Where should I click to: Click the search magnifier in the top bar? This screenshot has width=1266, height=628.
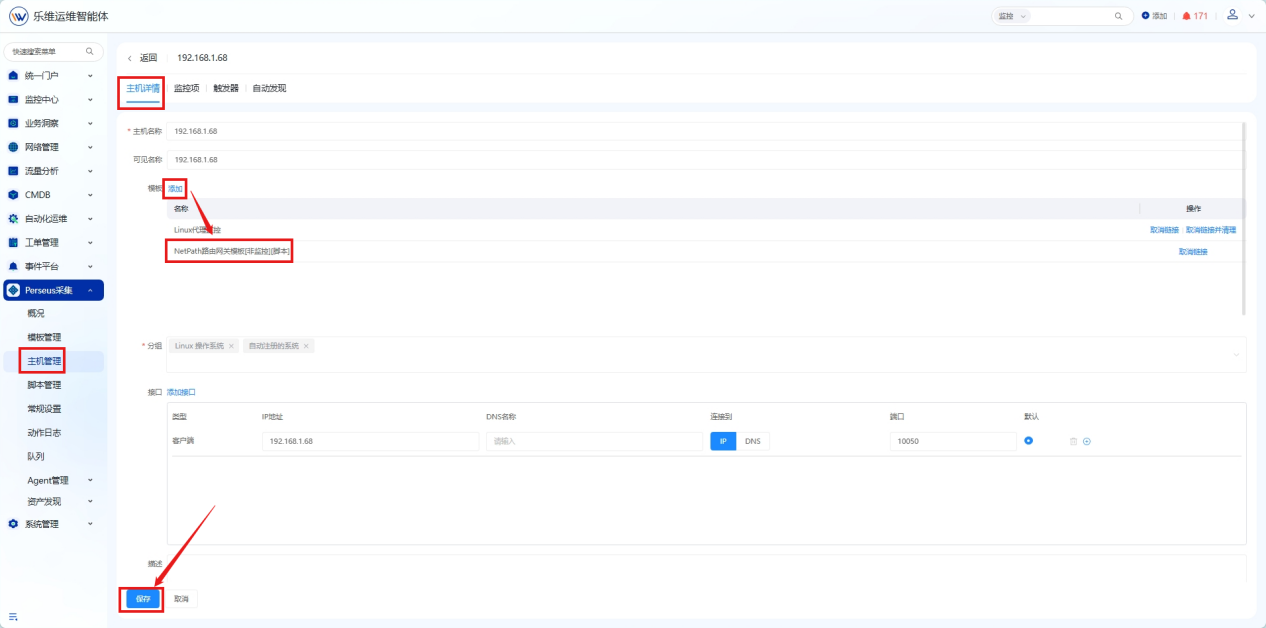pyautogui.click(x=1118, y=16)
